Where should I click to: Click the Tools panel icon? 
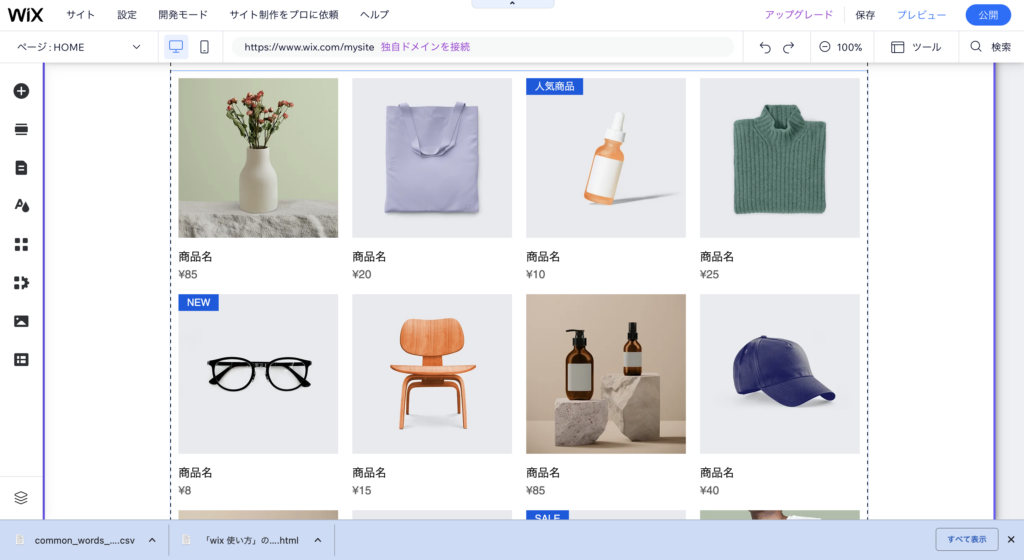click(898, 47)
